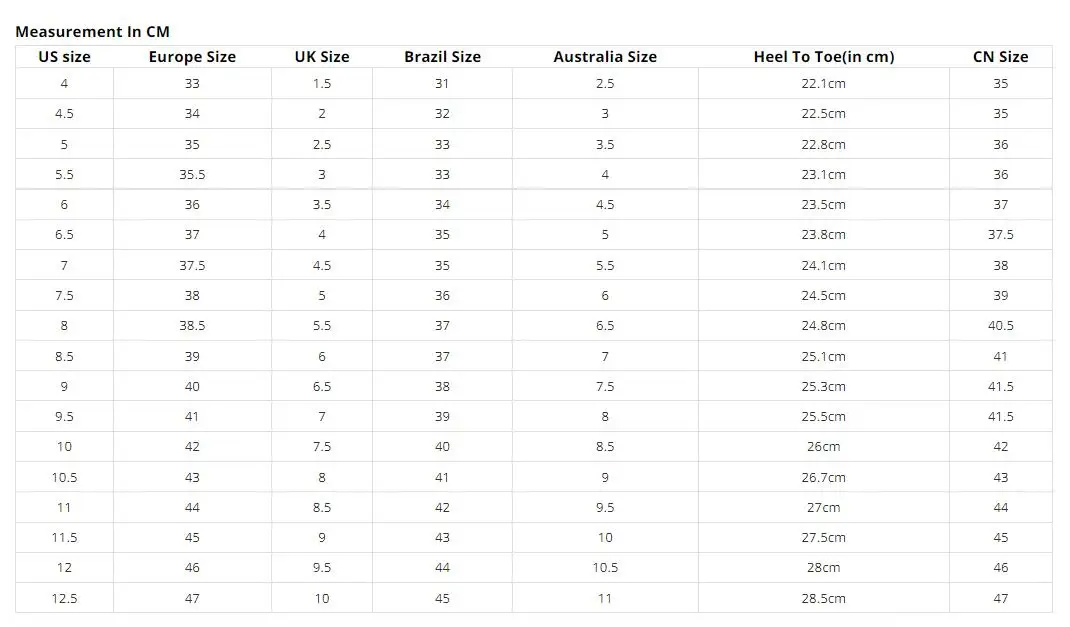Click the Europe size 35.5 cell
Image resolution: width=1070 pixels, height=627 pixels.
pos(192,175)
